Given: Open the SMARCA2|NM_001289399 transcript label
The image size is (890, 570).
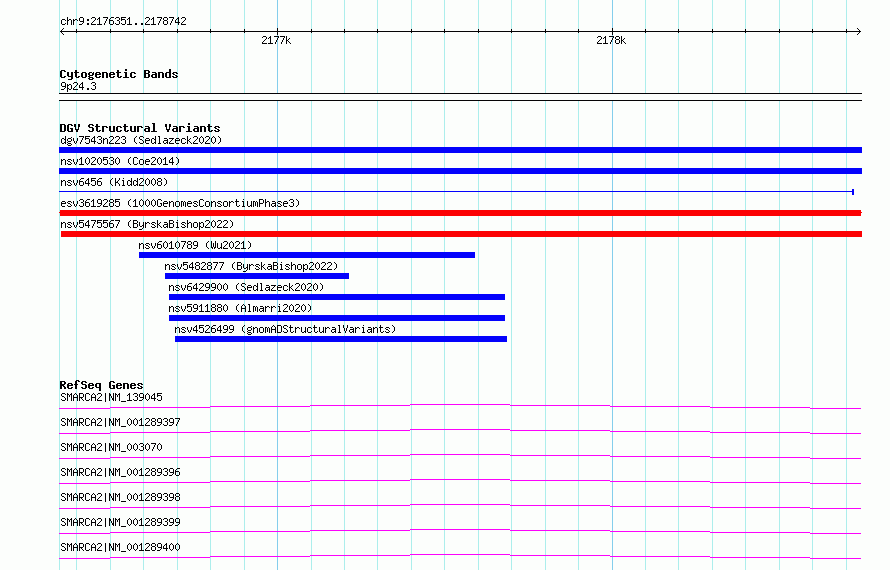Looking at the screenshot, I should [x=120, y=522].
